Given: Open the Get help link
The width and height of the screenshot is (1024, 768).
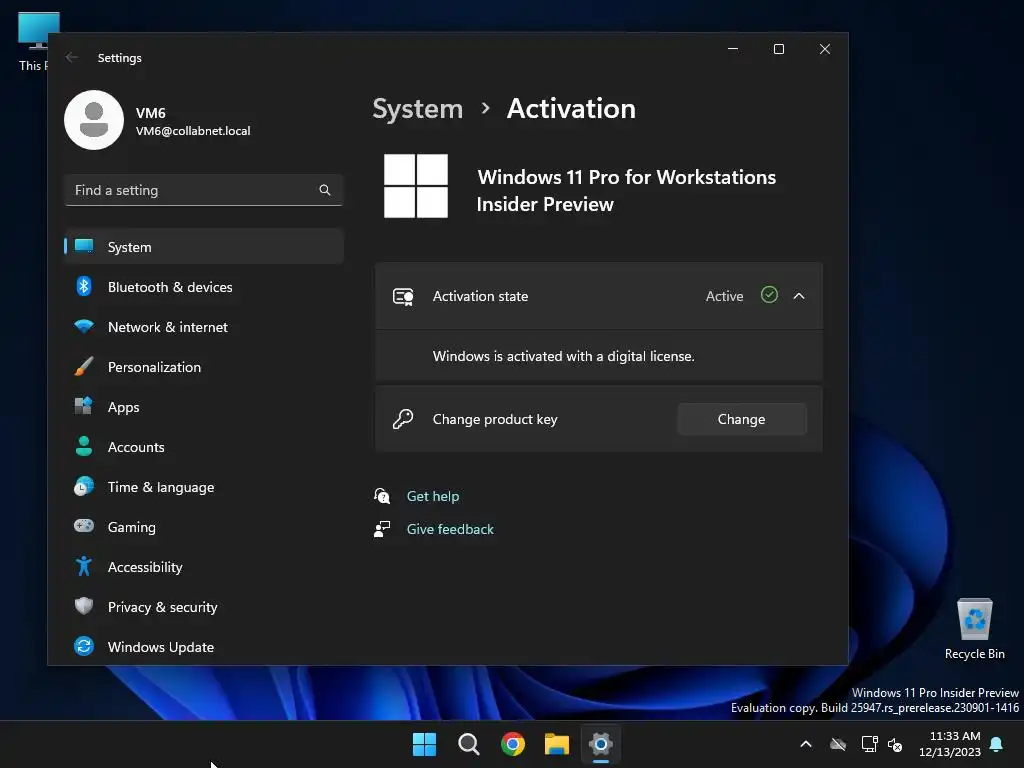Looking at the screenshot, I should pyautogui.click(x=433, y=496).
